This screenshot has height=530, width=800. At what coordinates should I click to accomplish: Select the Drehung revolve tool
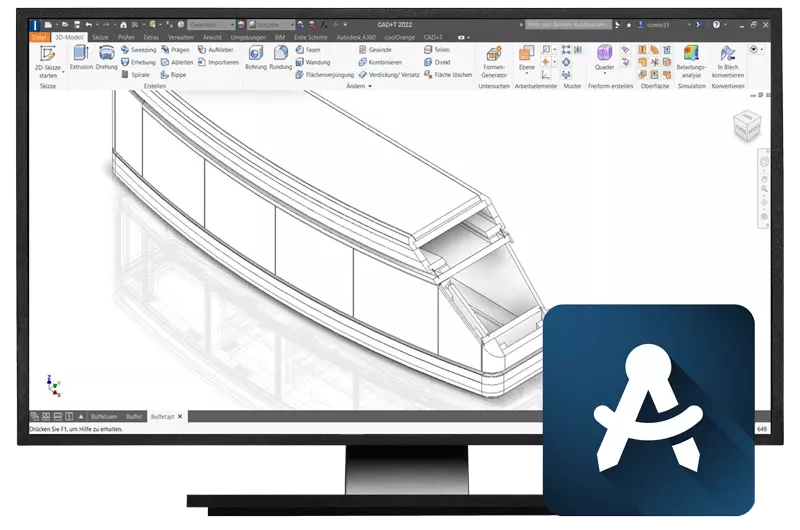coord(106,58)
